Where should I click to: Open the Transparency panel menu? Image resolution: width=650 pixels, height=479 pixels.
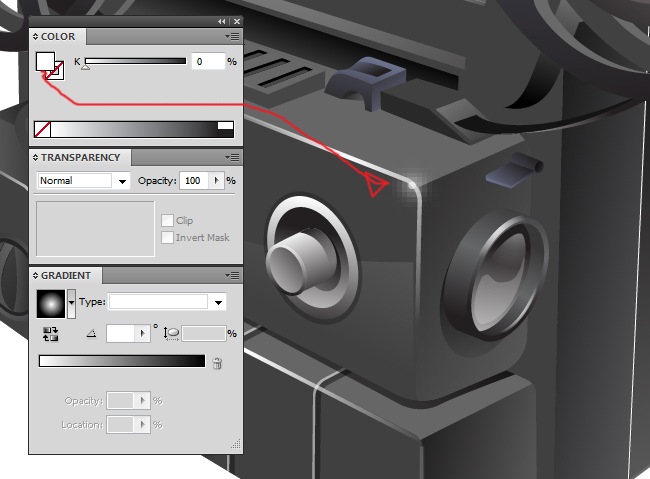(x=233, y=158)
